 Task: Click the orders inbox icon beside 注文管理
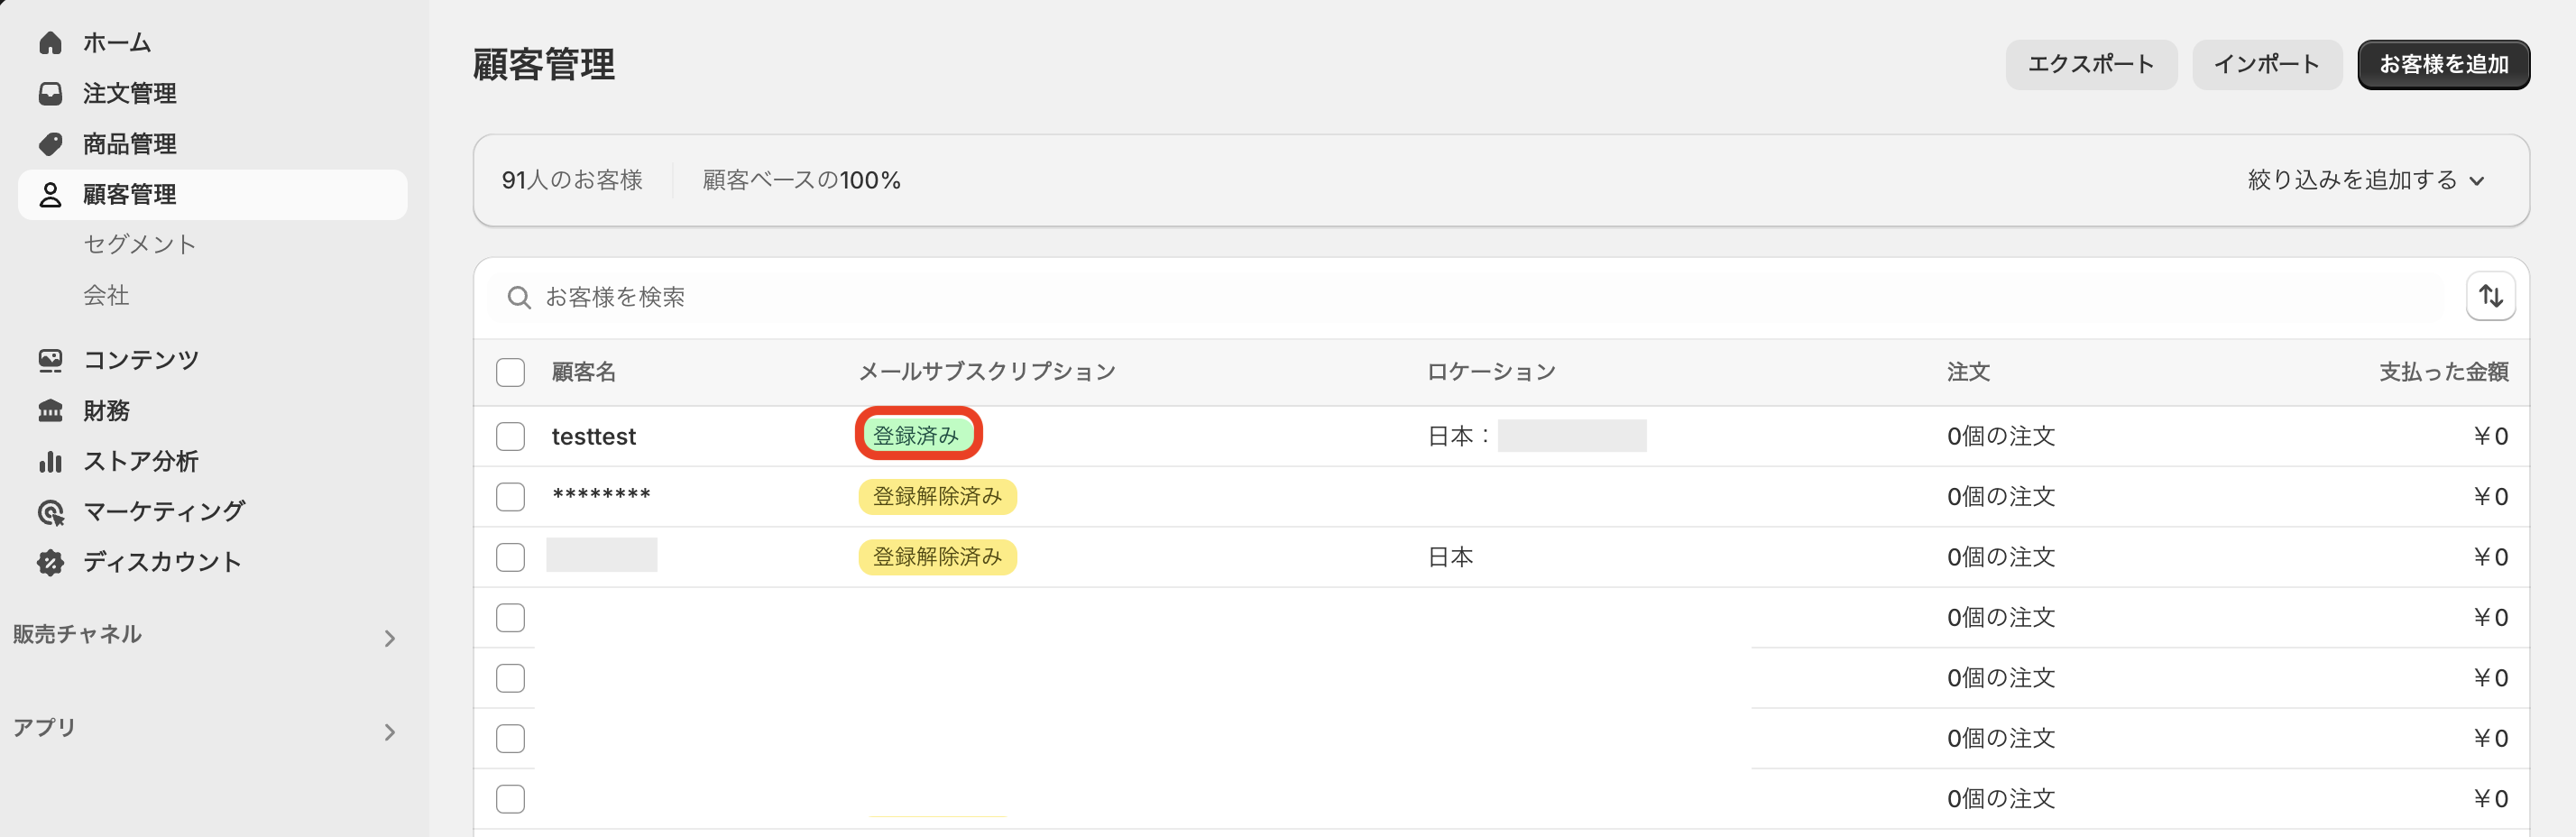(x=50, y=94)
